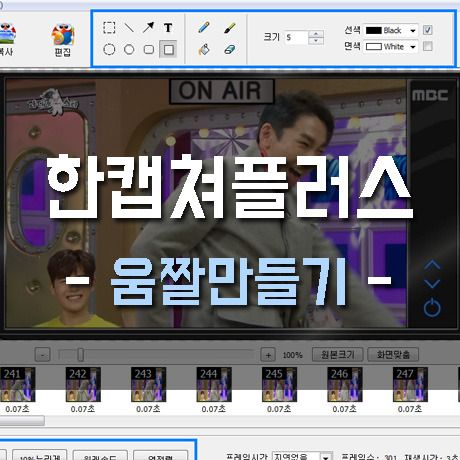Screen dimensions: 460x460
Task: Click the 0.07초 duration under frame 244
Action: point(214,409)
